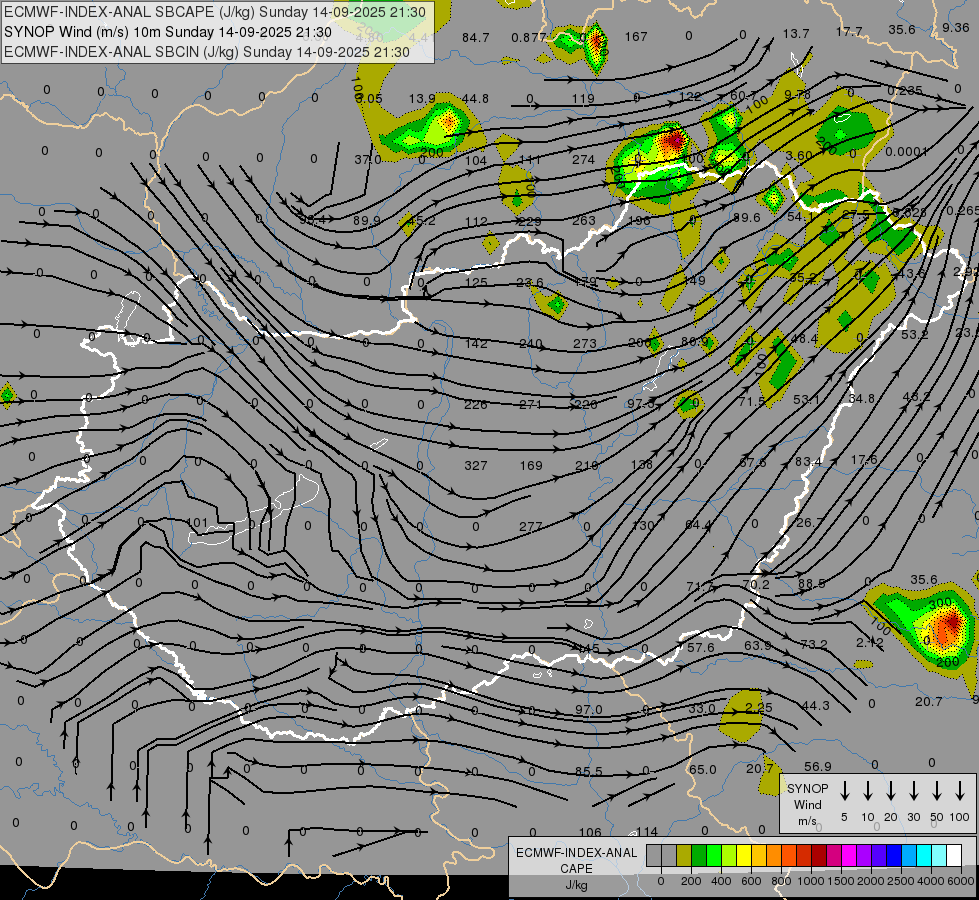
Task: Choose the white swatch at the legend end
Action: pos(953,856)
